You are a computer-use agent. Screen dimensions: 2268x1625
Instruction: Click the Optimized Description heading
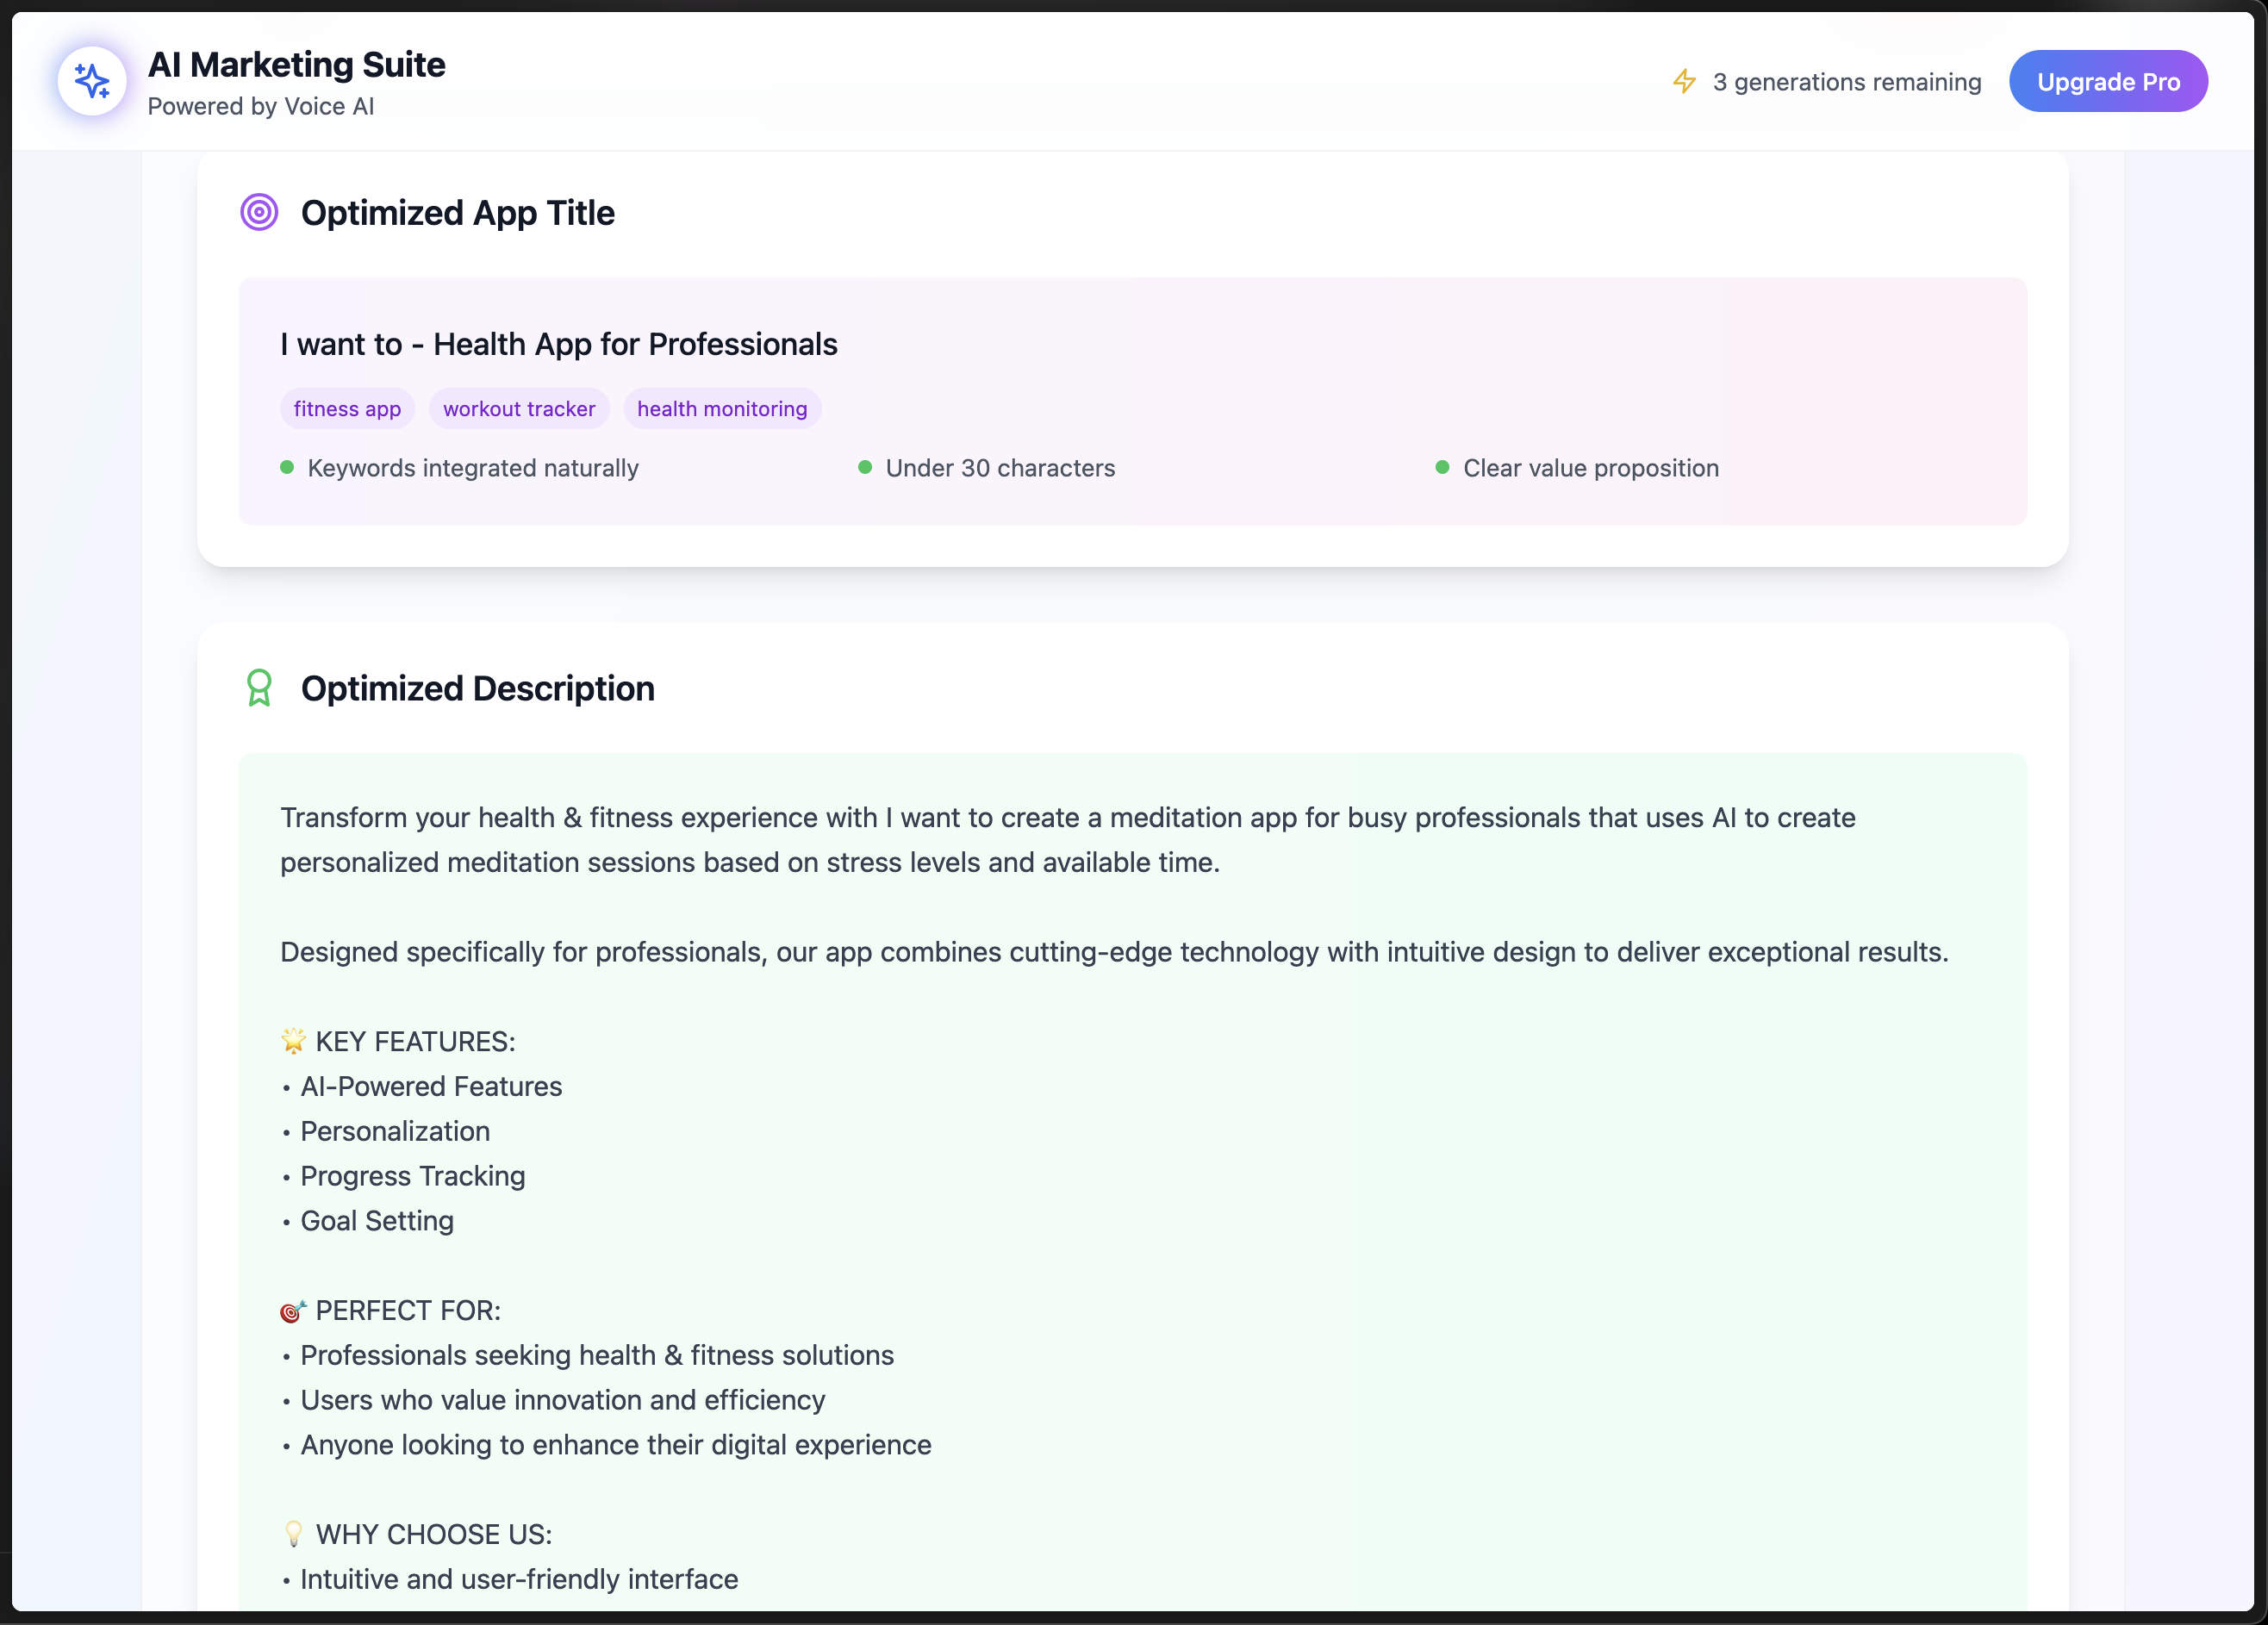[x=477, y=688]
